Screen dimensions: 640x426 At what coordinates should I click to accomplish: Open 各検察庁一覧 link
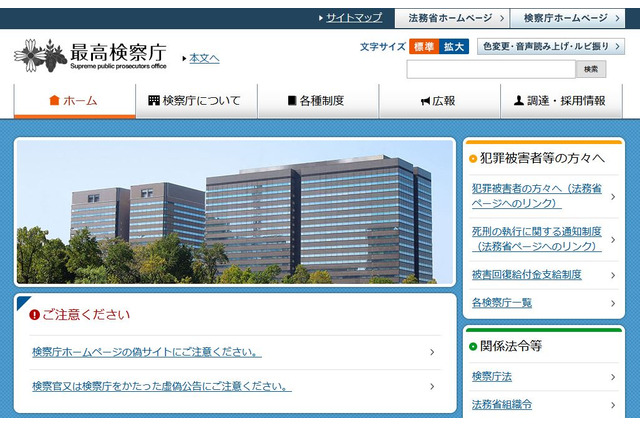click(502, 303)
